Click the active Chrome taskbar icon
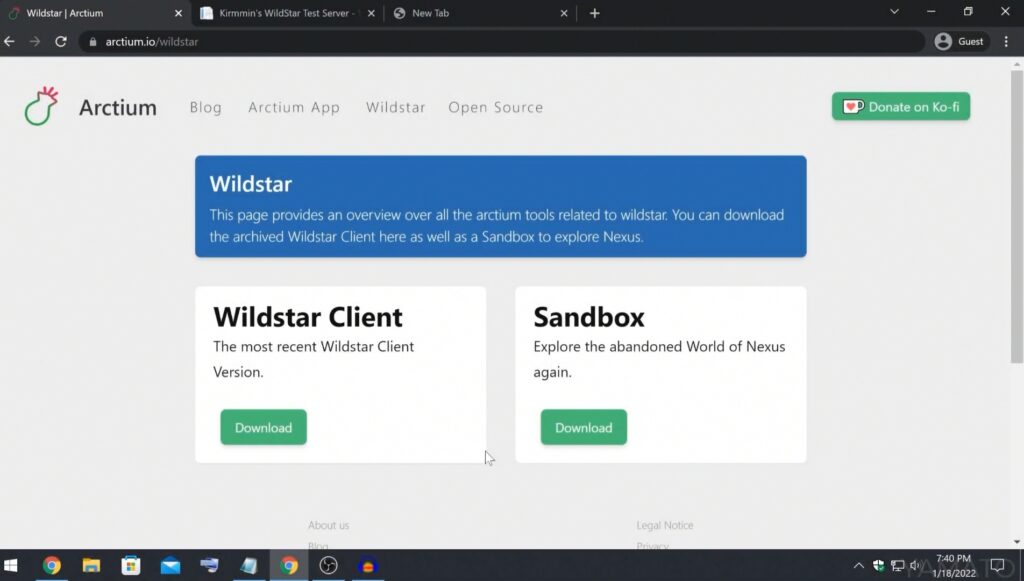Image resolution: width=1024 pixels, height=581 pixels. pos(289,565)
